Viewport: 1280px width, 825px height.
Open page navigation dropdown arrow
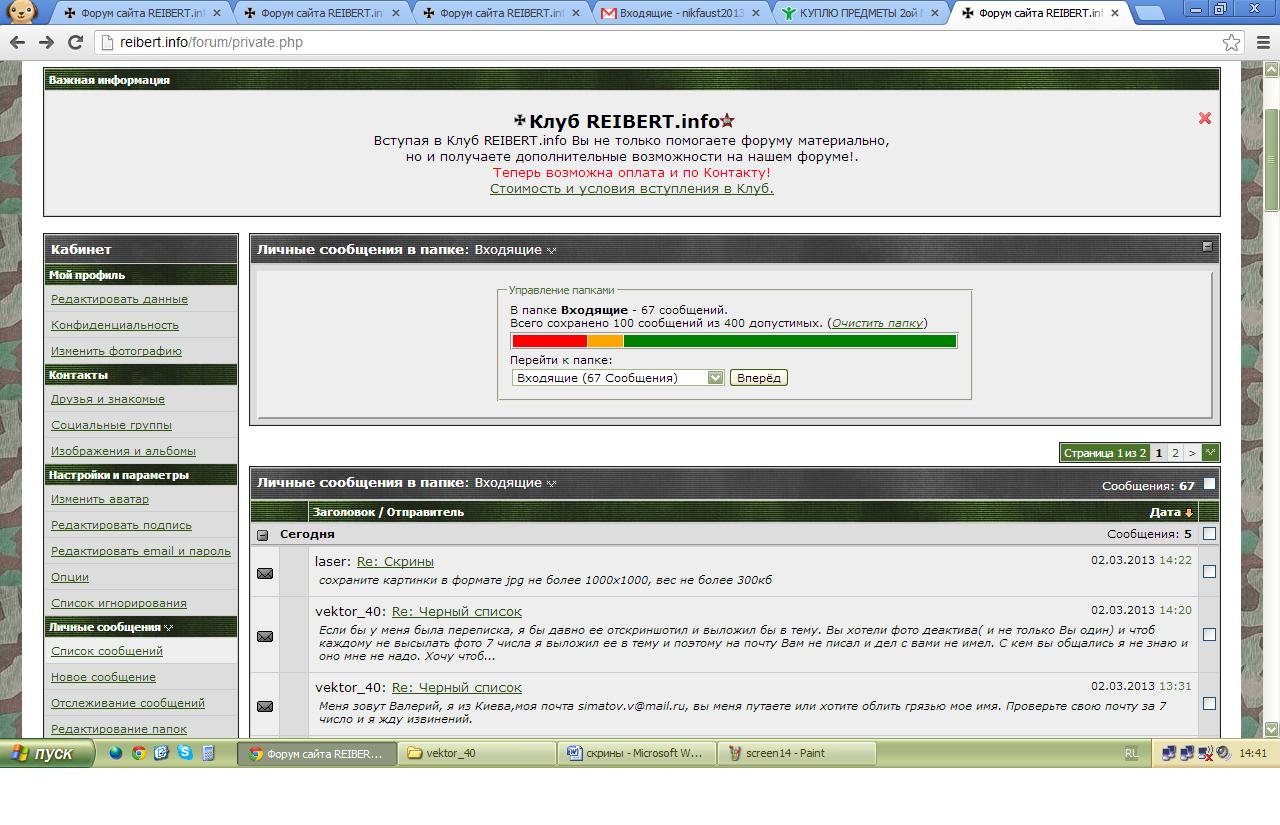(x=1210, y=453)
